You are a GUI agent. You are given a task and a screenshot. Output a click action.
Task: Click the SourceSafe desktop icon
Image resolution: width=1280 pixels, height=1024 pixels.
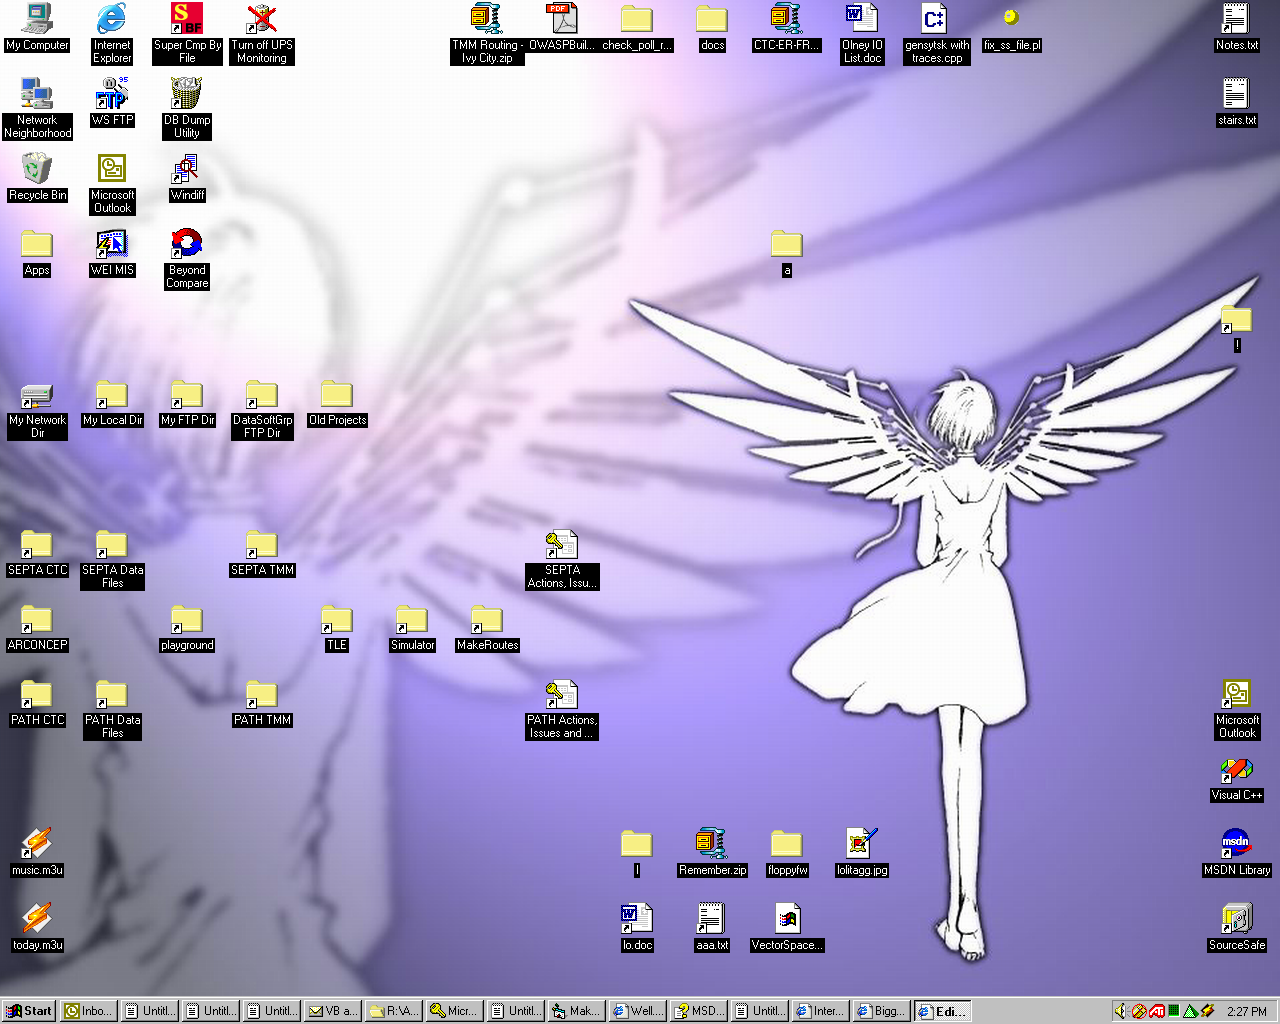click(1237, 919)
